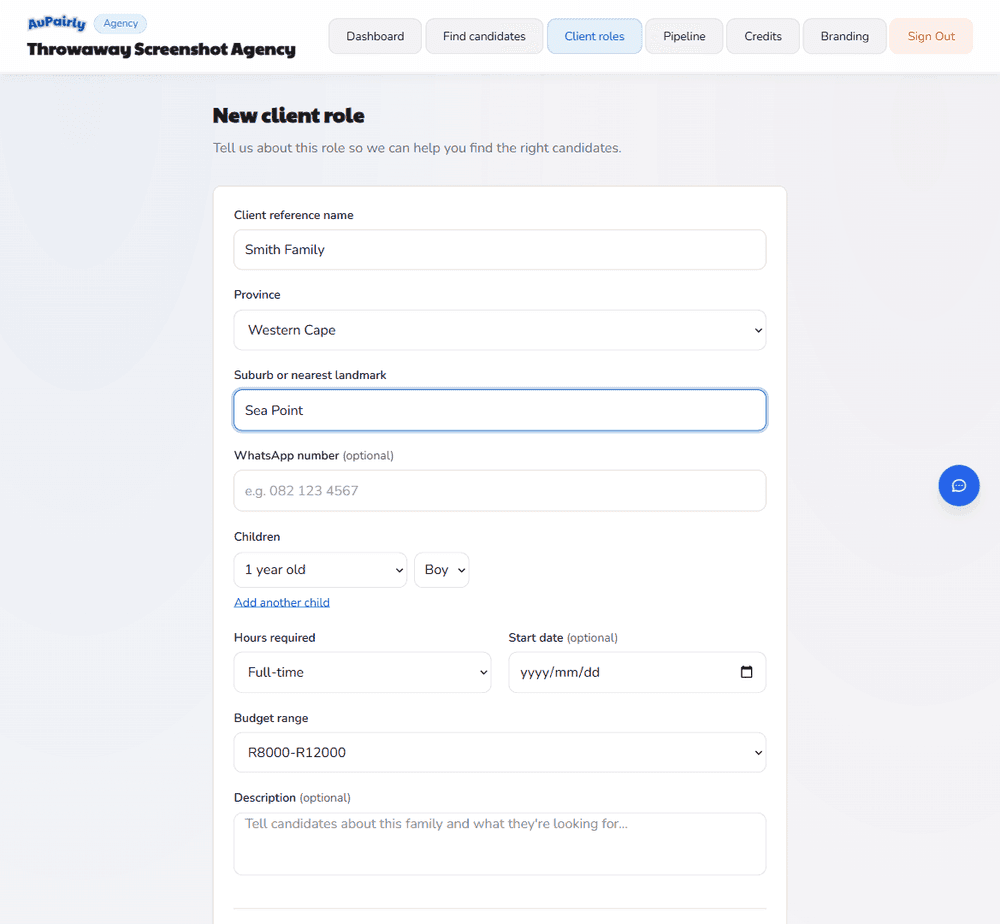Click the Start date input field
Screen dimensions: 1000x924
click(637, 672)
